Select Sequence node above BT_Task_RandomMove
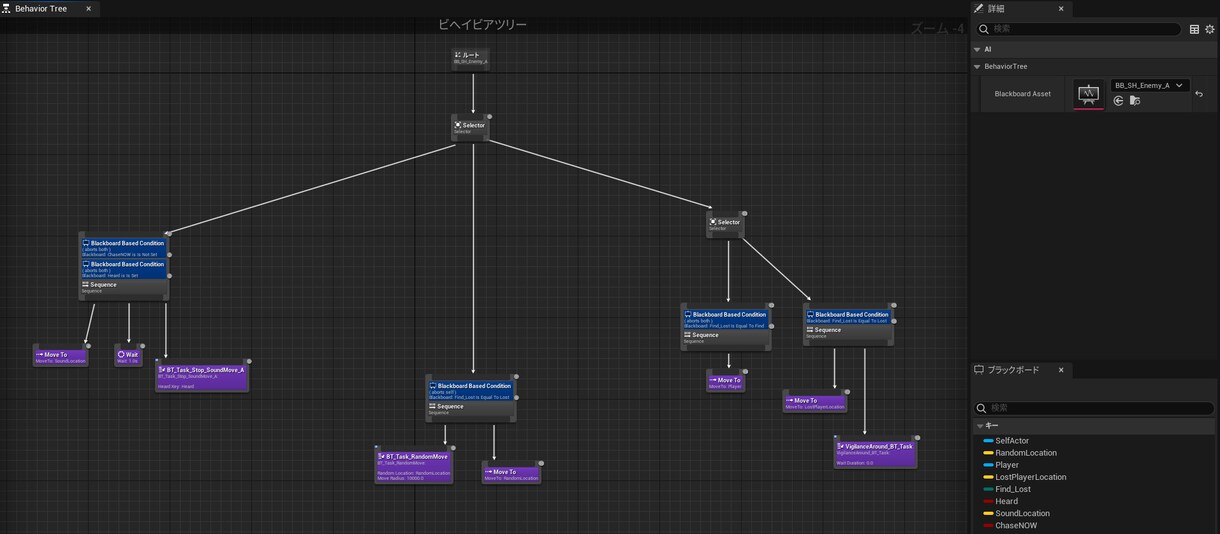Viewport: 1220px width, 534px height. [x=471, y=409]
